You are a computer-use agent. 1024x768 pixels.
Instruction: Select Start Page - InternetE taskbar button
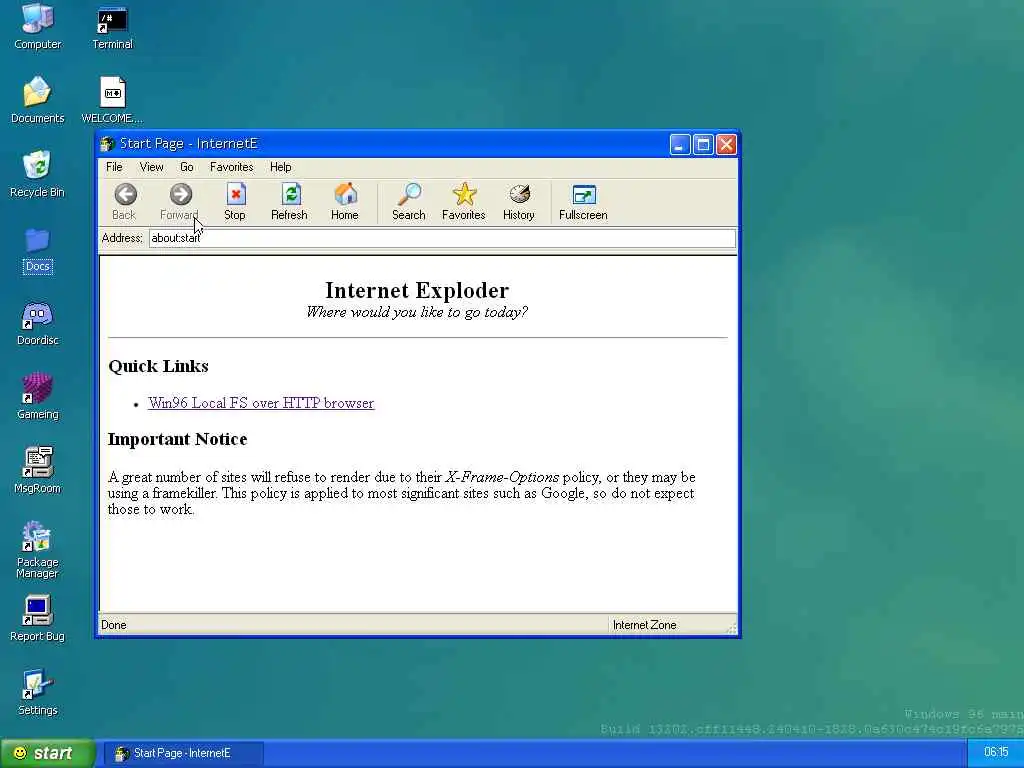[184, 753]
